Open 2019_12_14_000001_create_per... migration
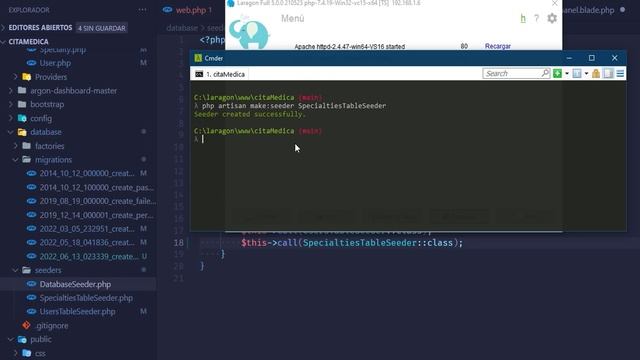Screen dimensions: 640x360 [x=96, y=215]
